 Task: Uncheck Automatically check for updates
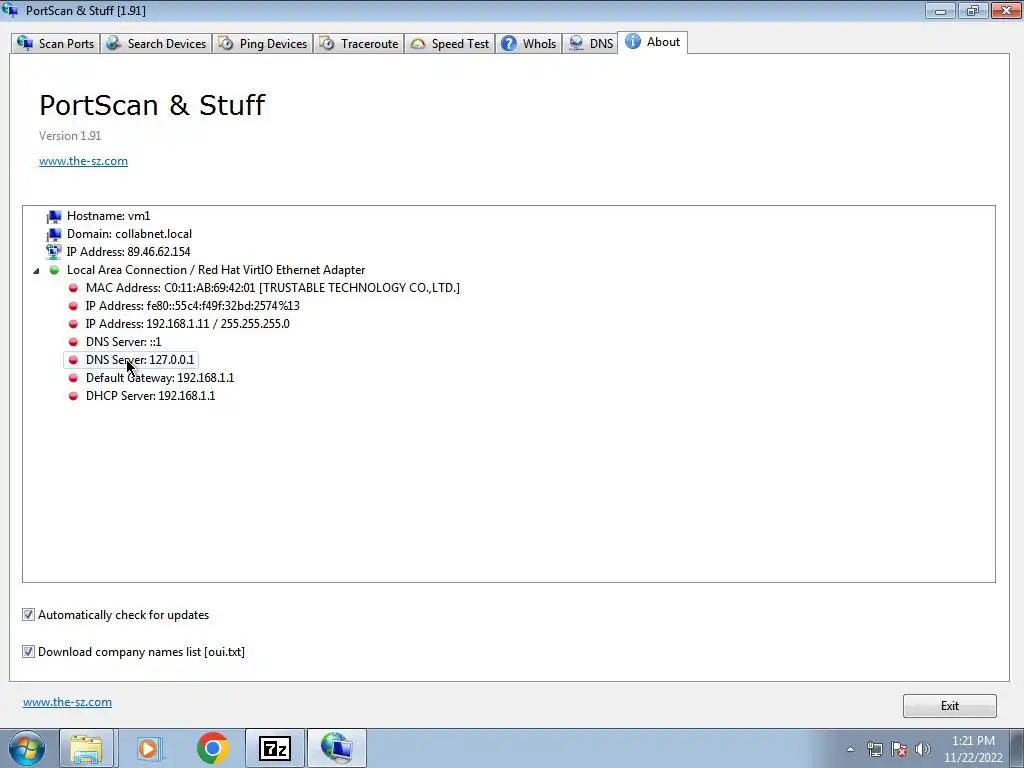pyautogui.click(x=28, y=615)
